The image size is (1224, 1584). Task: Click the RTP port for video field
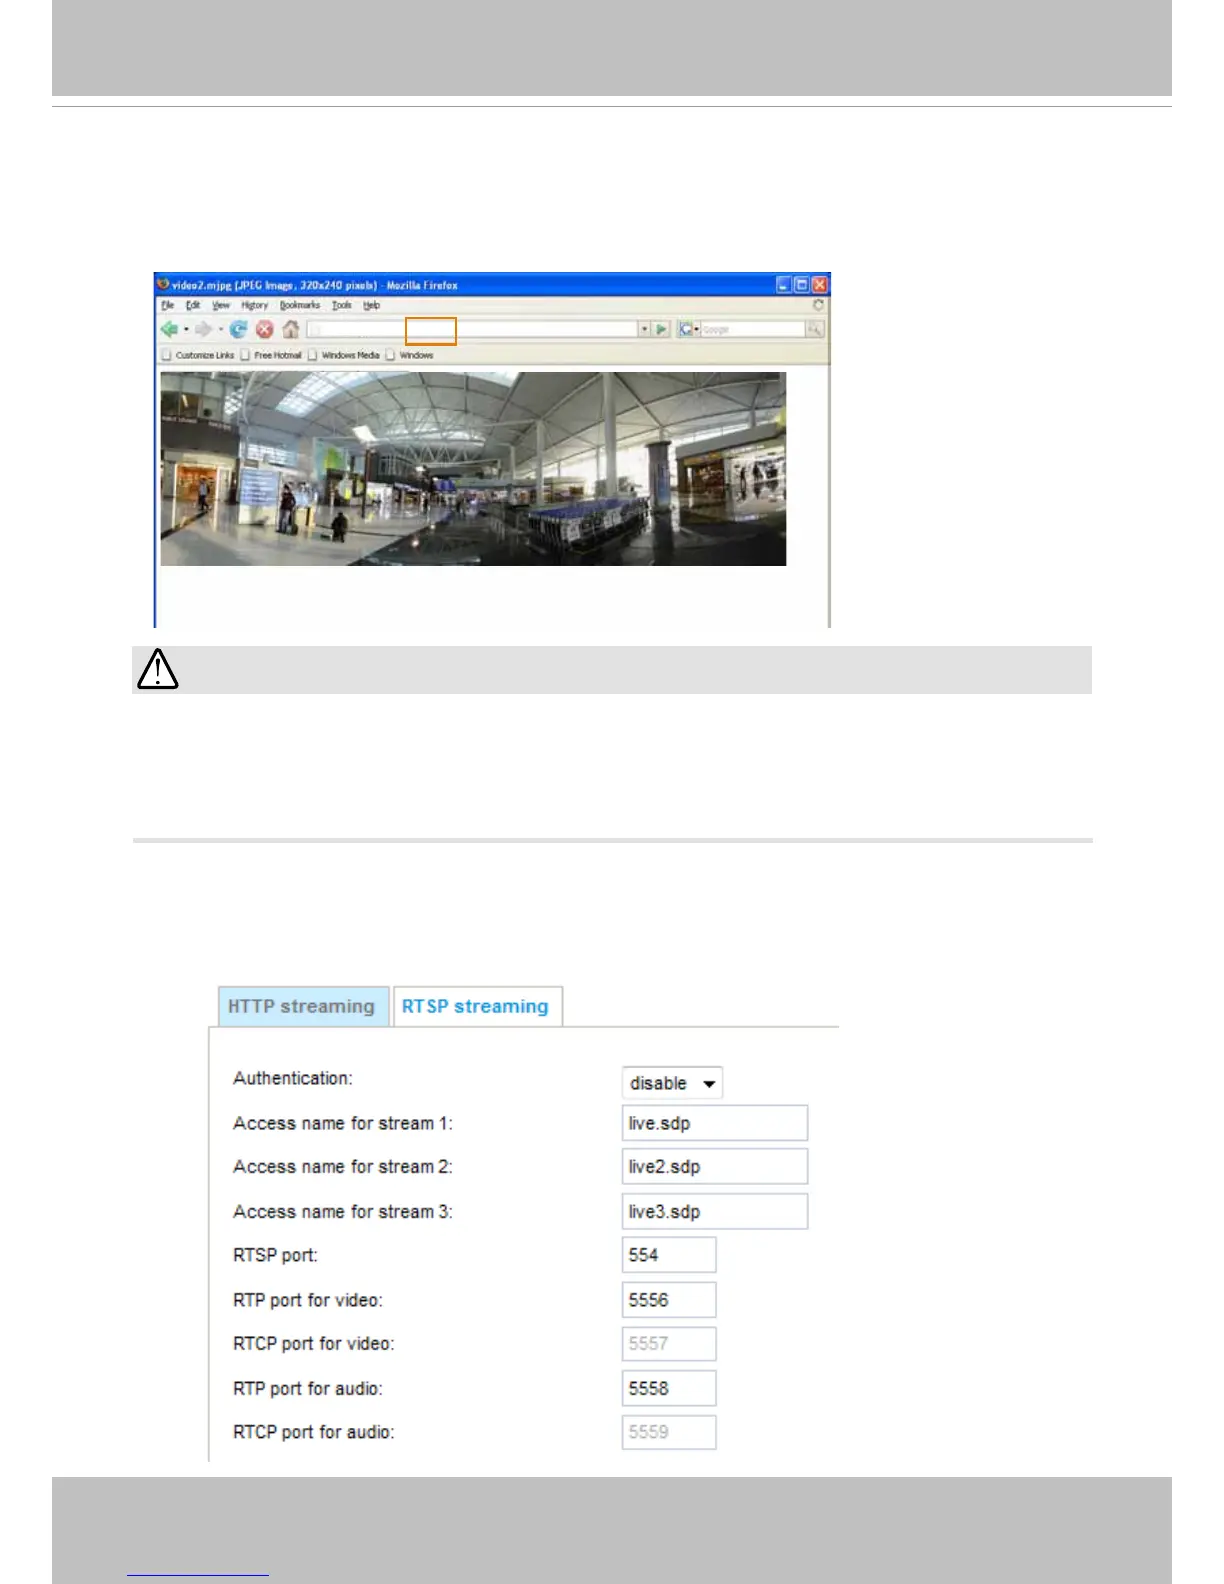coord(669,1300)
